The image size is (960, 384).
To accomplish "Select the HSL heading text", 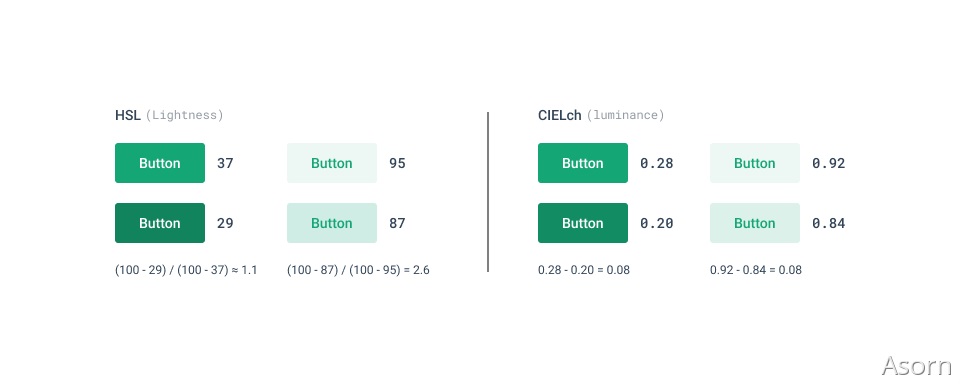I will (x=128, y=115).
